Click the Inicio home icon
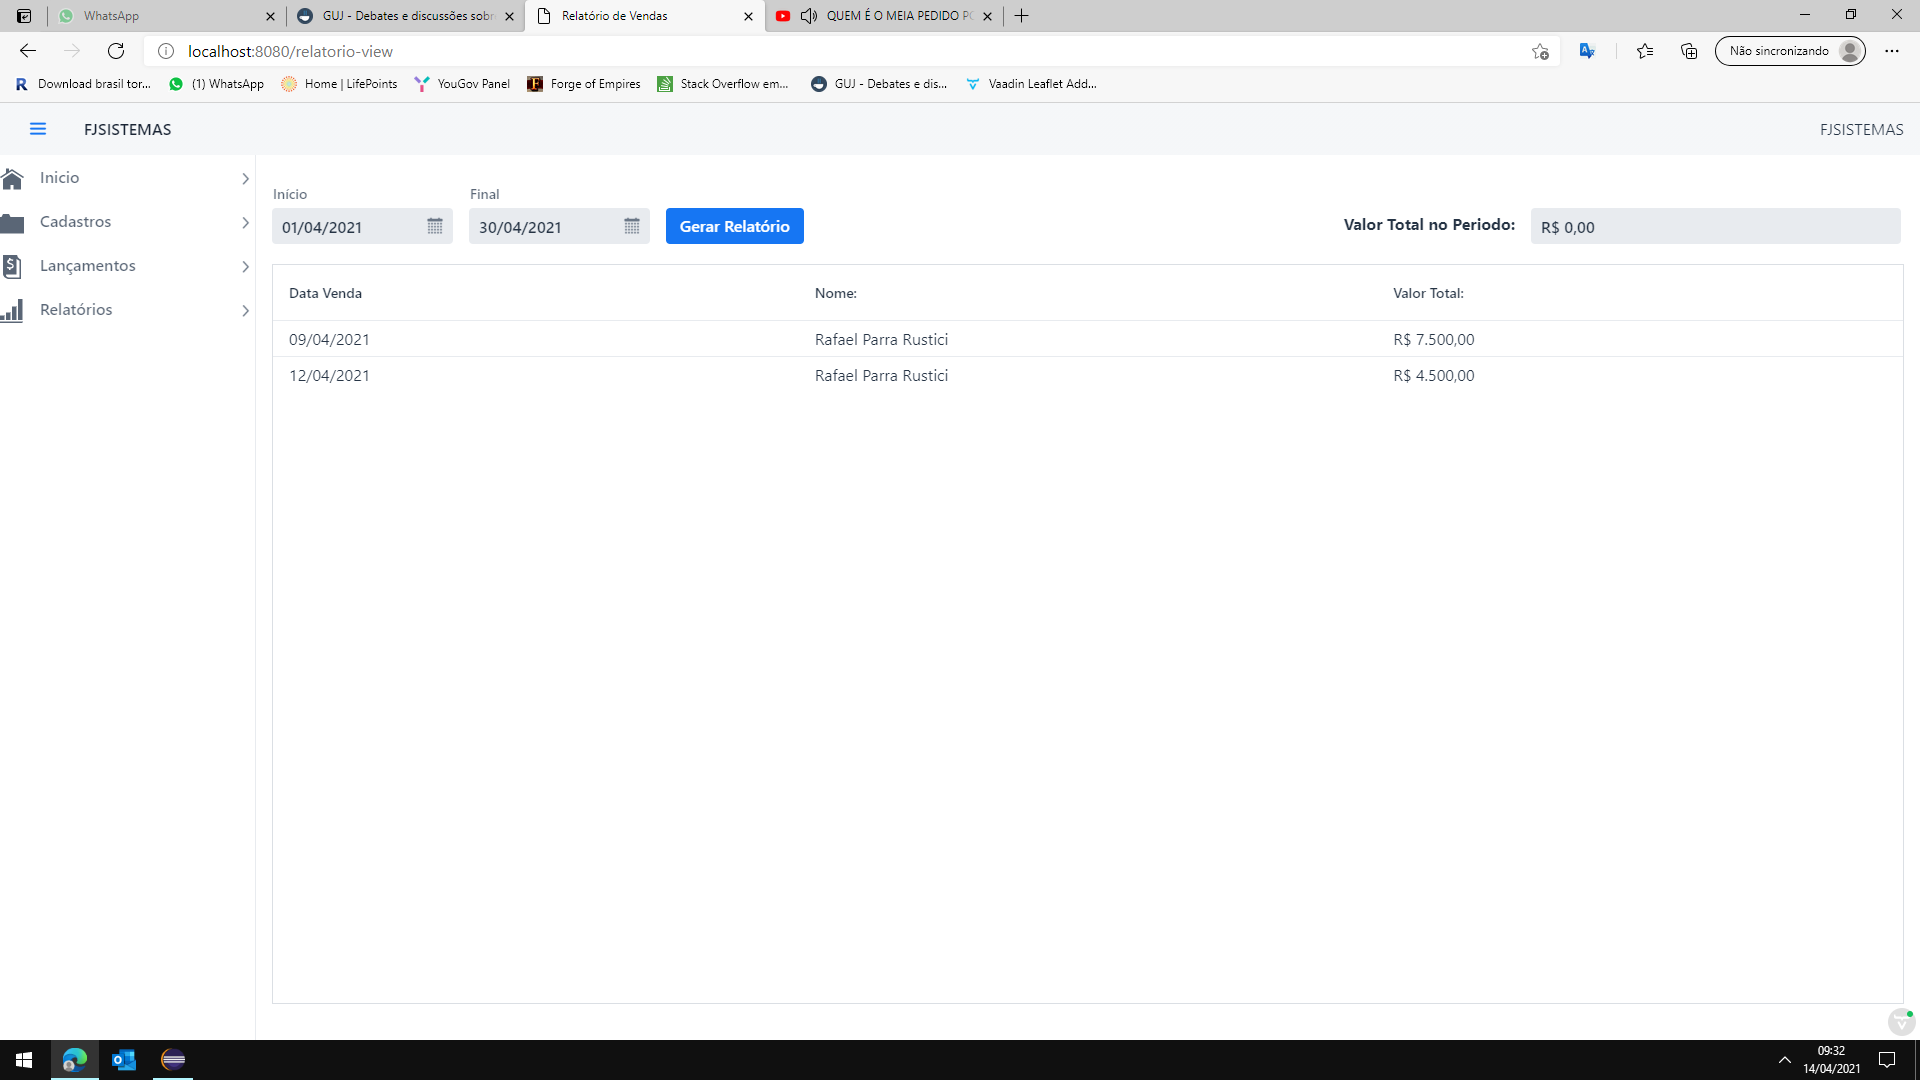1920x1080 pixels. click(12, 178)
